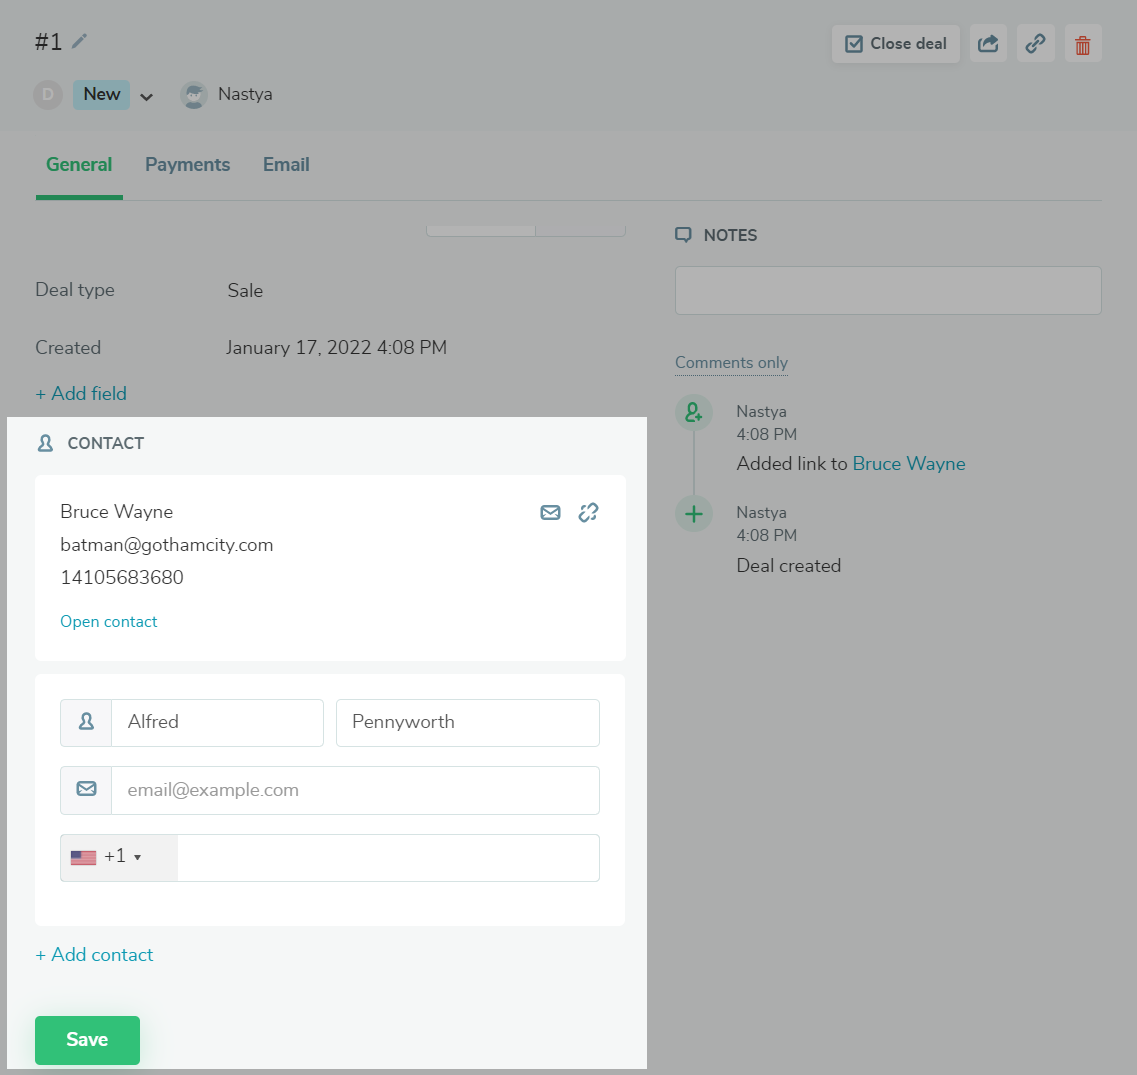The width and height of the screenshot is (1137, 1075).
Task: Click the Open contact link
Action: [x=109, y=622]
